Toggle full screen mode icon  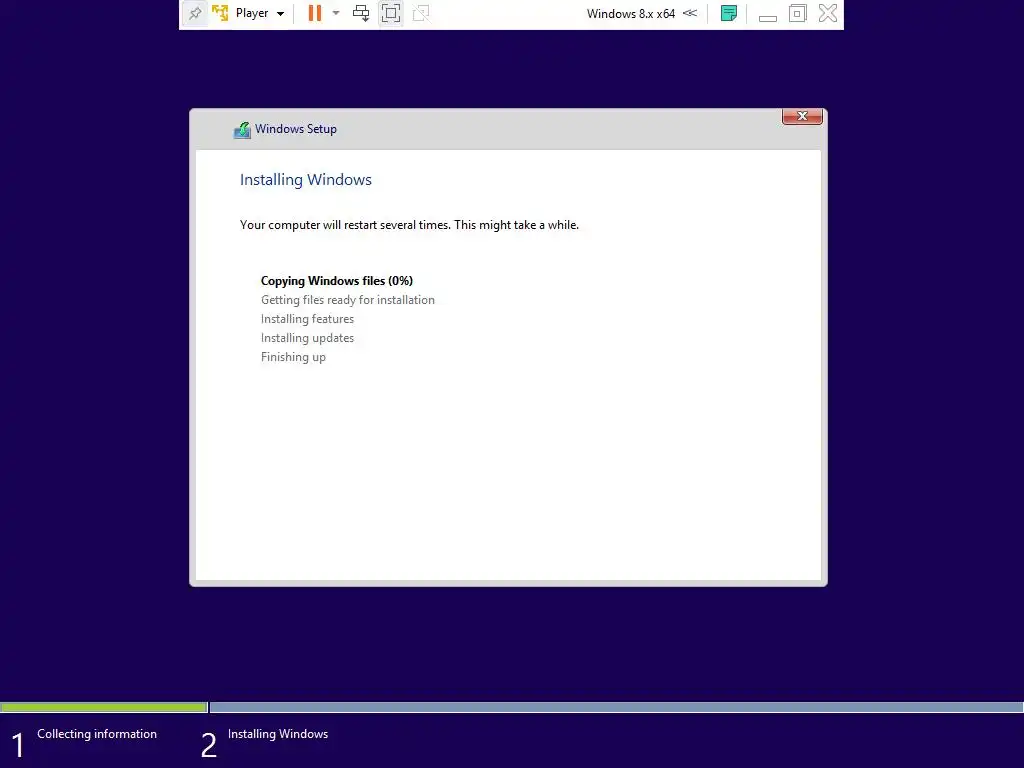click(x=391, y=13)
